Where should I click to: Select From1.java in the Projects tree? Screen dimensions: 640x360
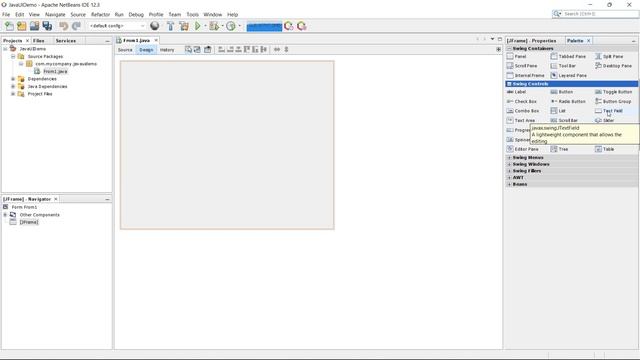click(x=56, y=71)
